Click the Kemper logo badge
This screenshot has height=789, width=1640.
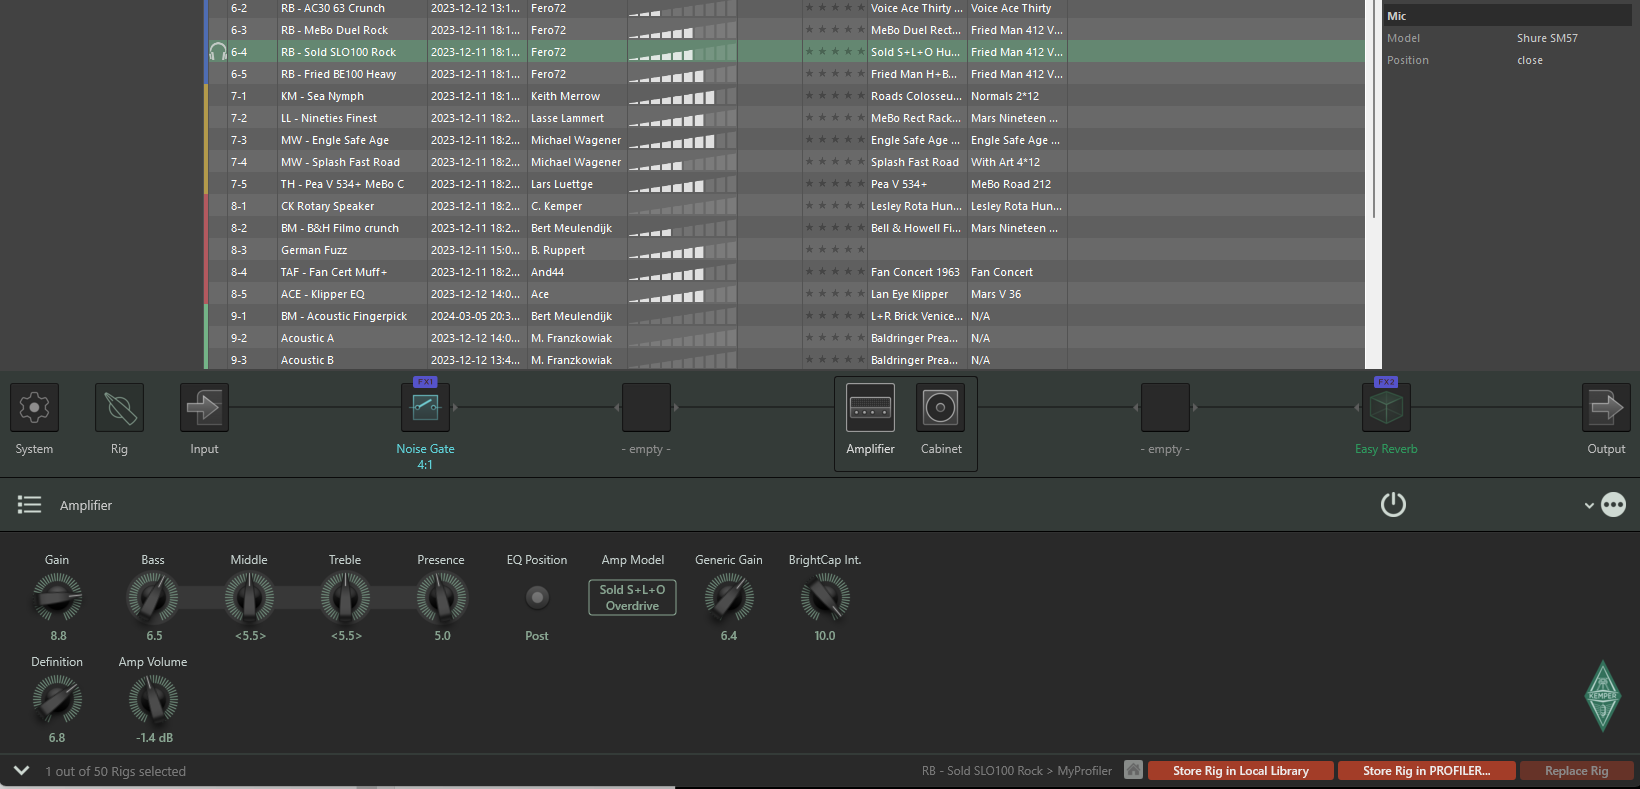point(1603,696)
